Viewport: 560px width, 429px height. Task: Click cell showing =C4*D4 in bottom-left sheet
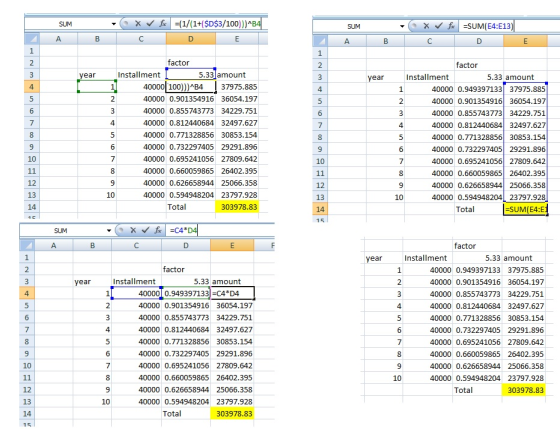pyautogui.click(x=232, y=293)
